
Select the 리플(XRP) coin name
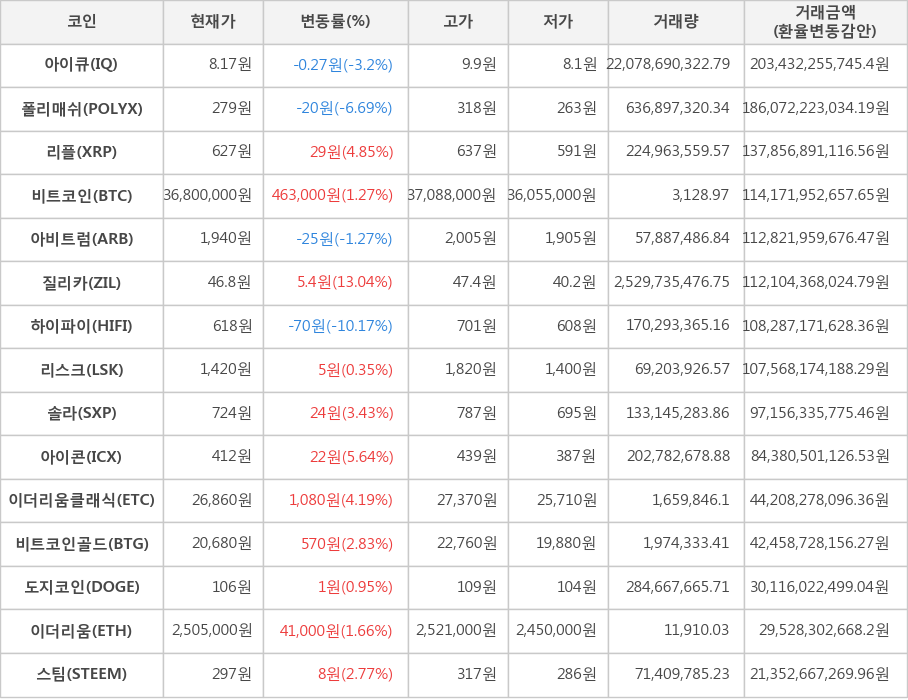(81, 152)
